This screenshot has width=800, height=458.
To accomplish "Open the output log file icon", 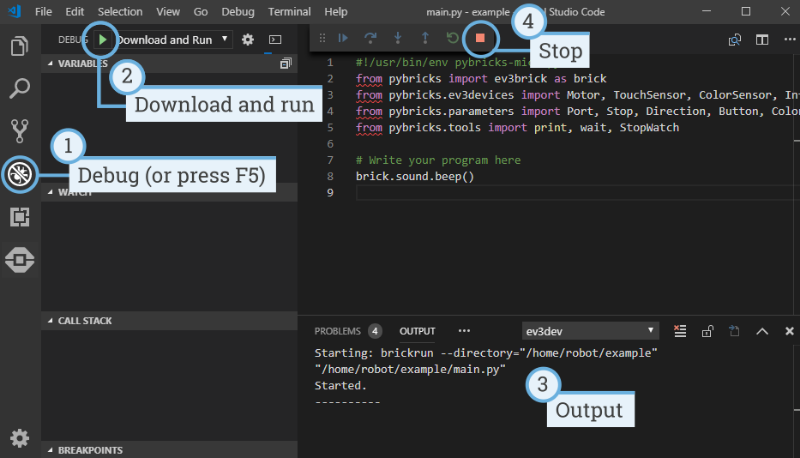I will (734, 331).
